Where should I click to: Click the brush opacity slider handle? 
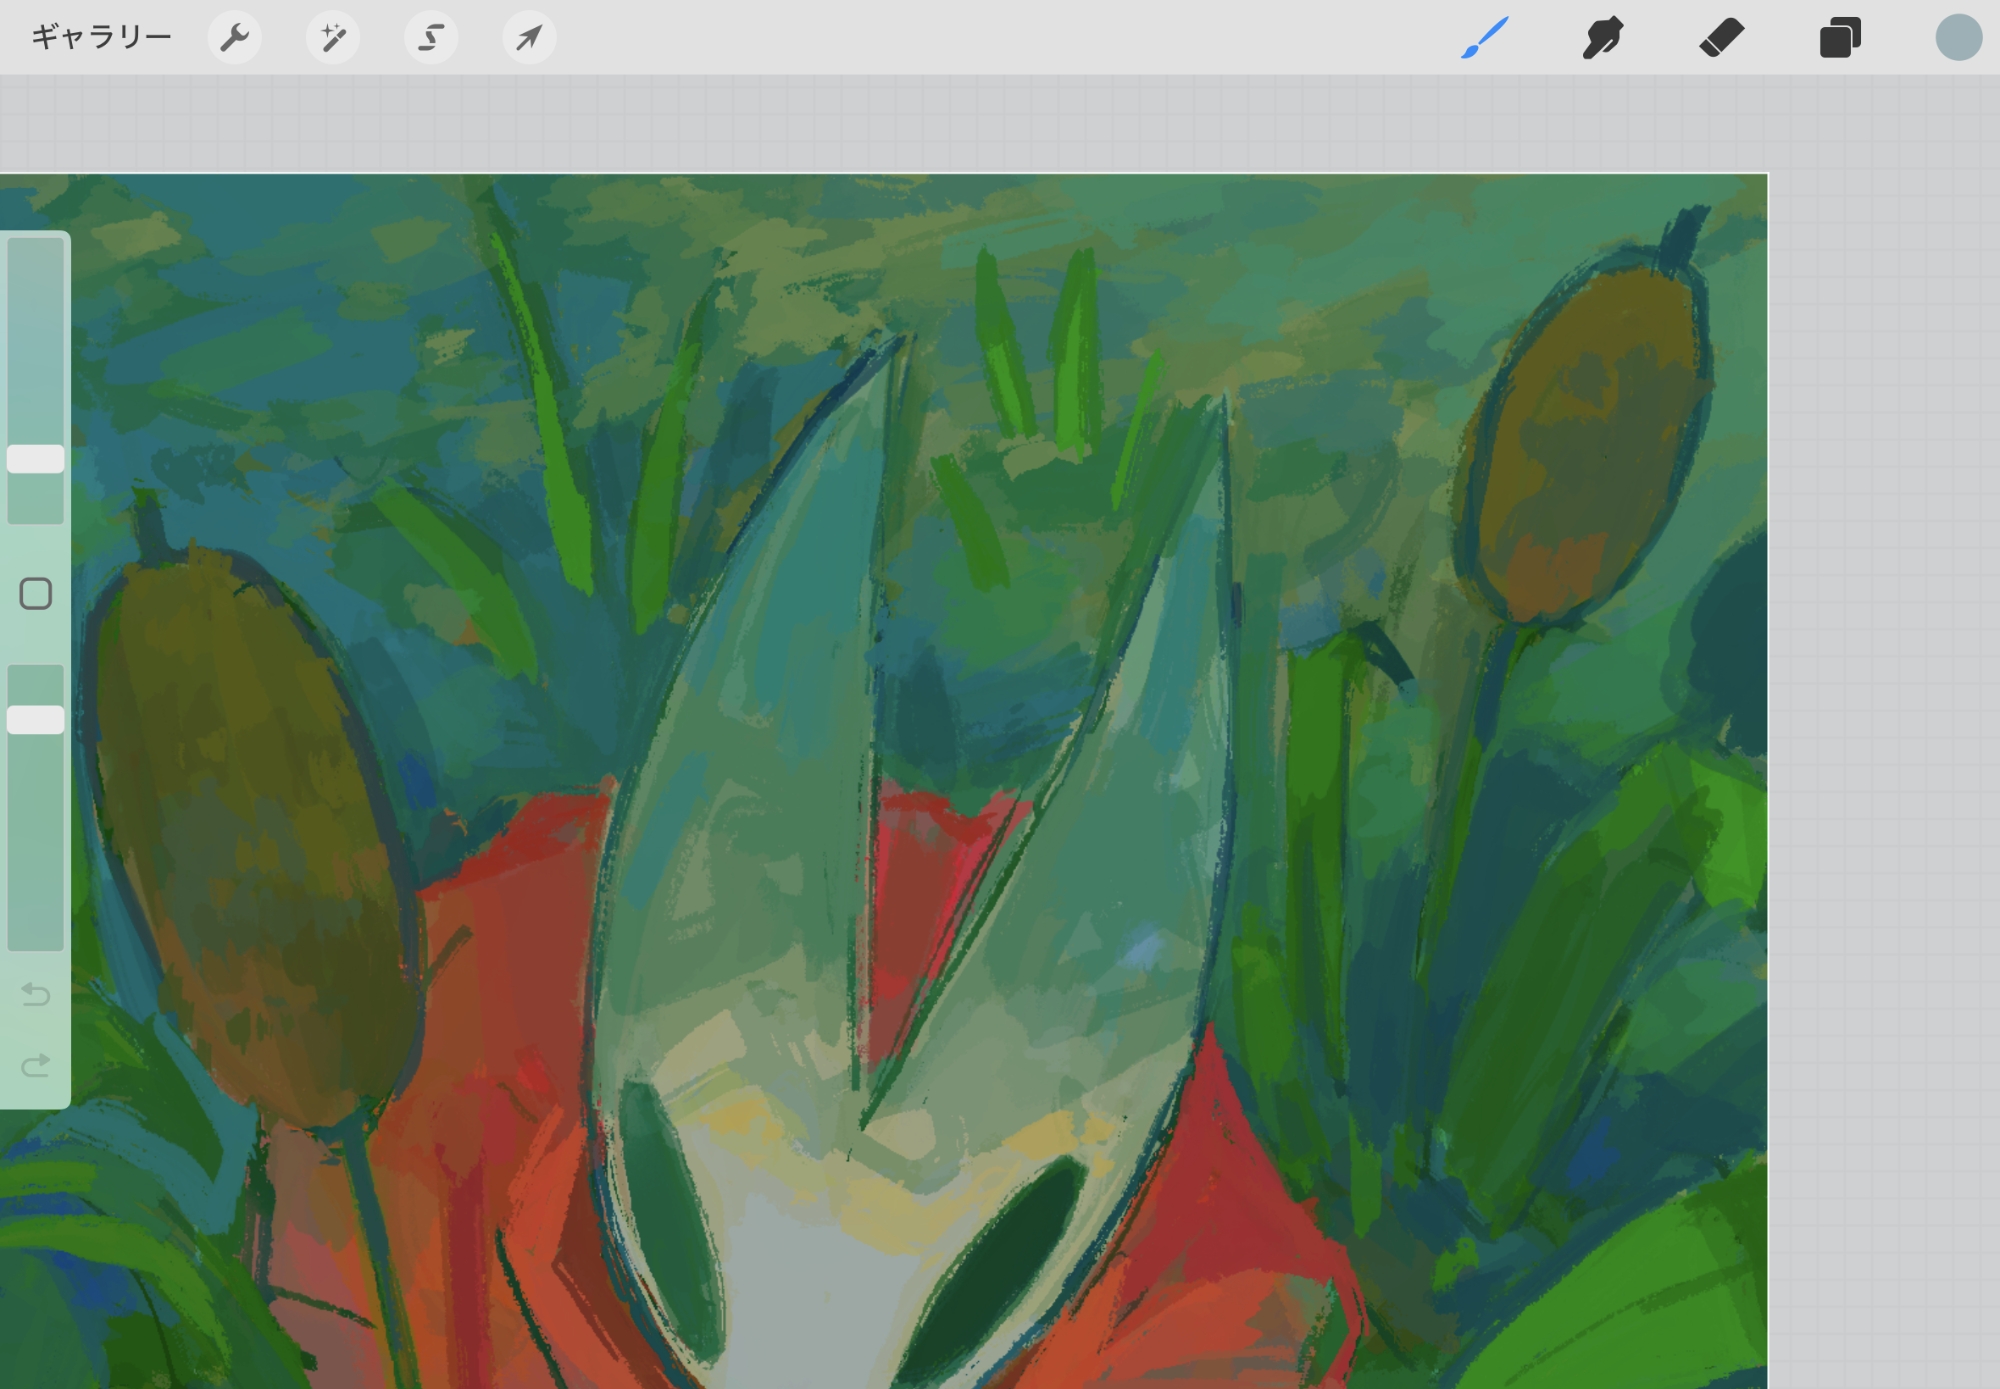pyautogui.click(x=36, y=720)
